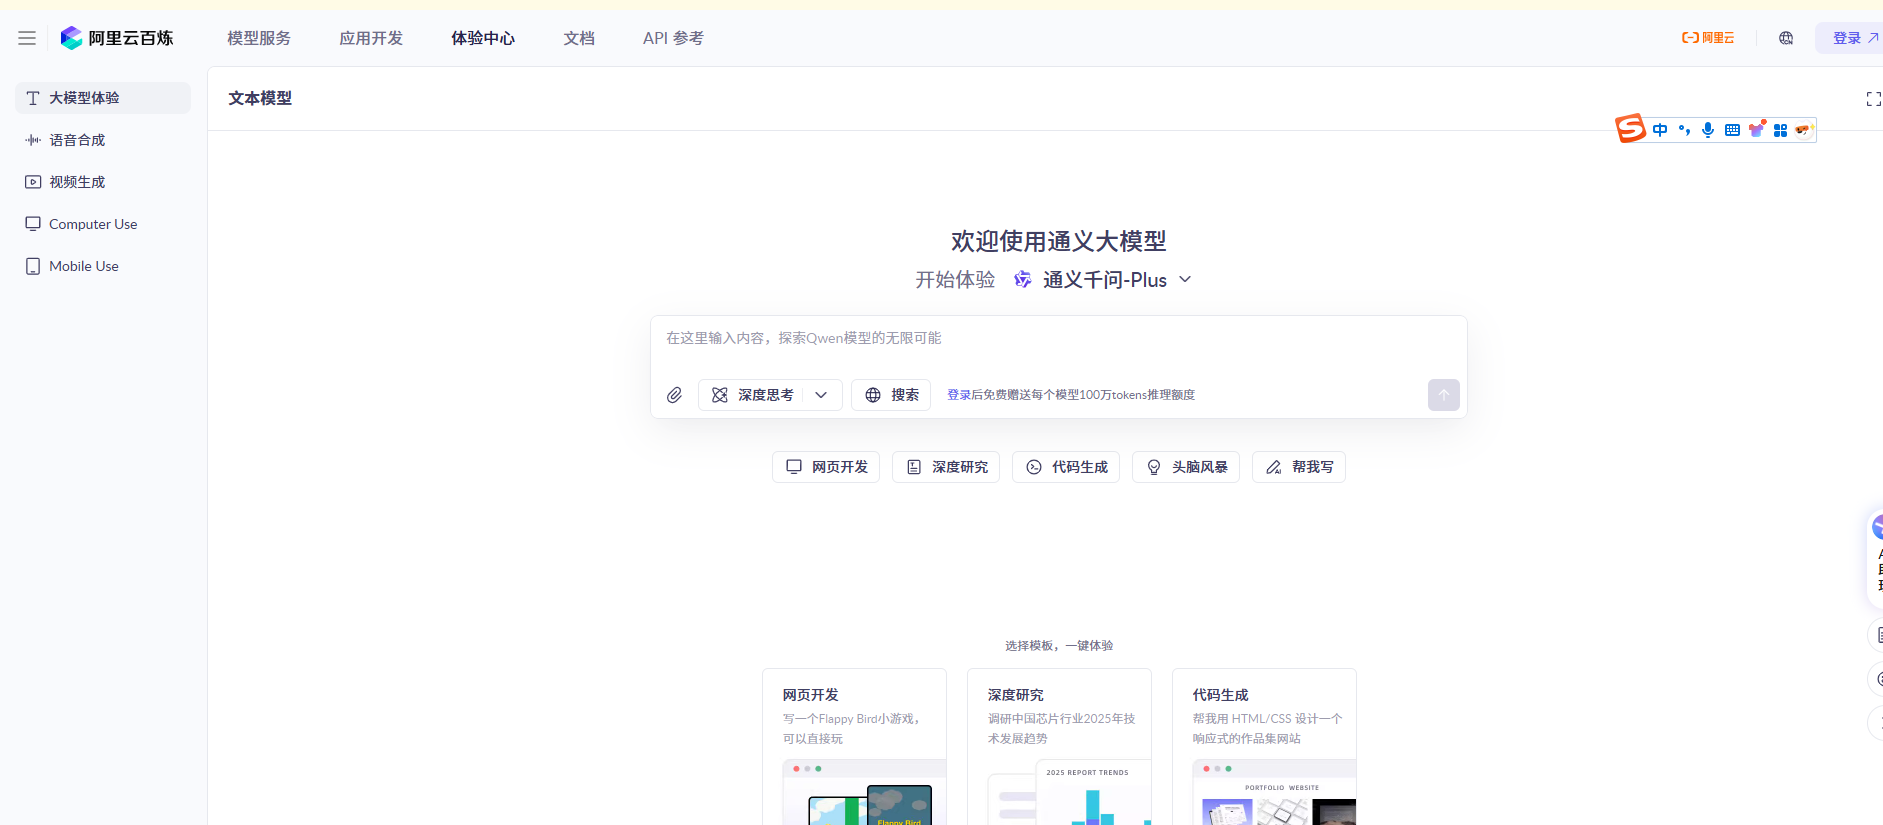
Task: Toggle the 搜索 web search option
Action: (891, 395)
